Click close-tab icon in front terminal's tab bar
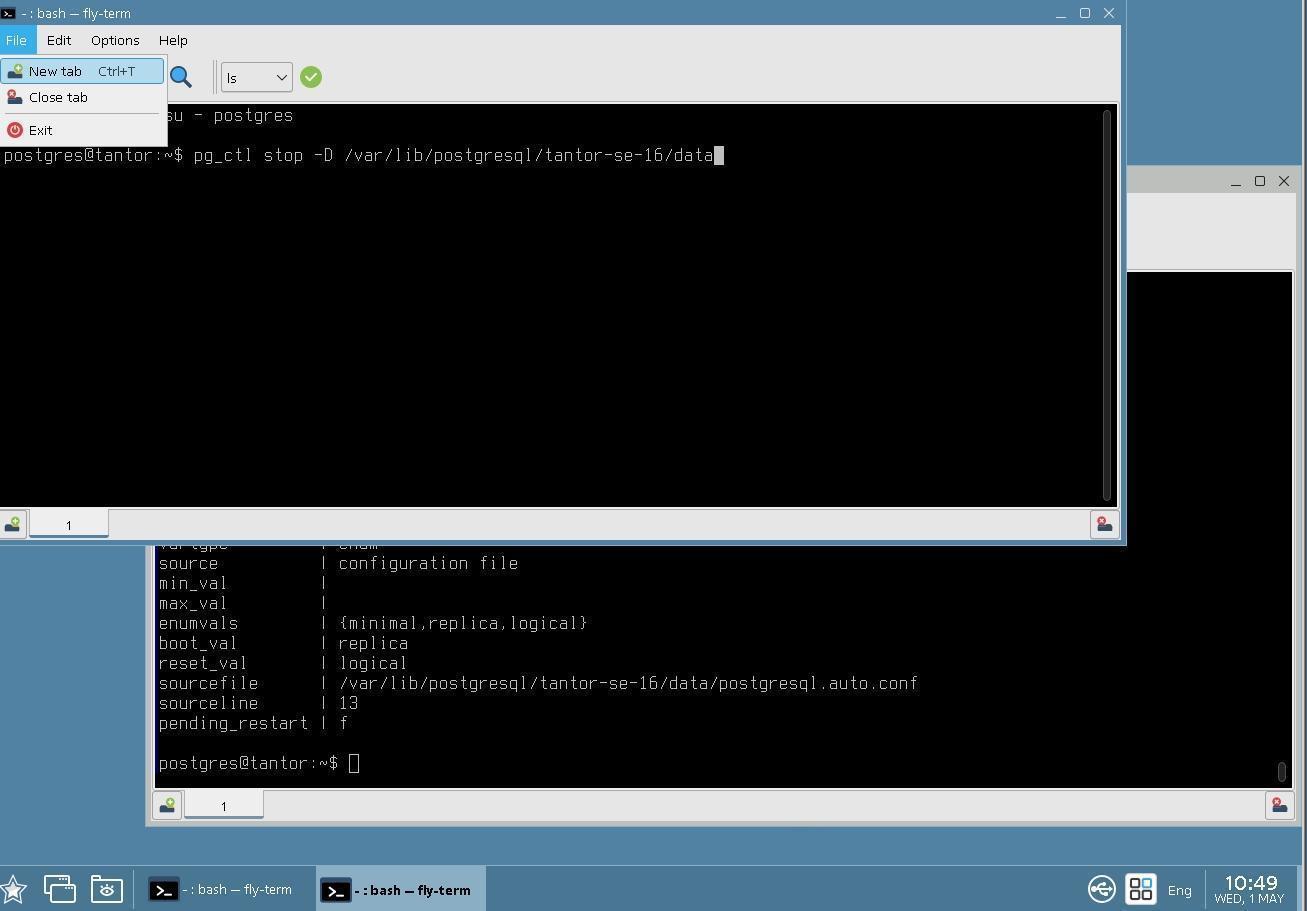 pos(1104,525)
